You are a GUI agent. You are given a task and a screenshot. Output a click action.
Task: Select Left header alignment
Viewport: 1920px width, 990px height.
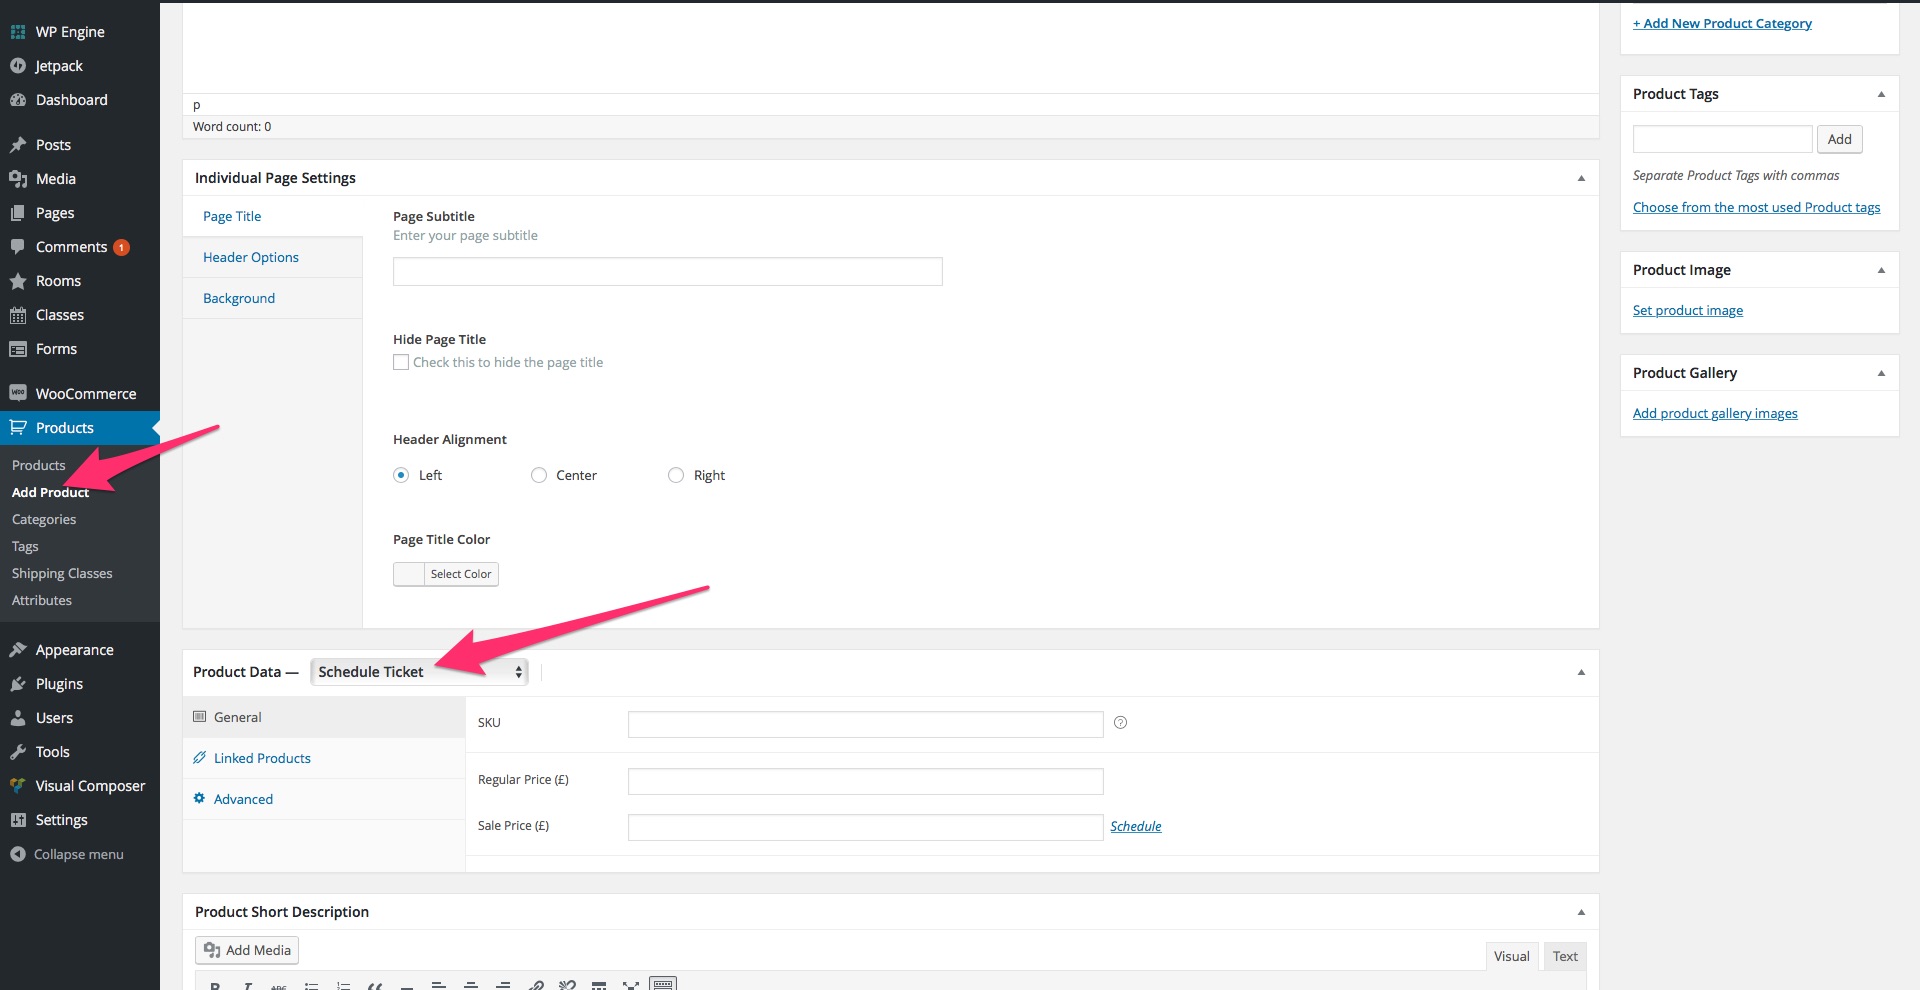[x=401, y=475]
